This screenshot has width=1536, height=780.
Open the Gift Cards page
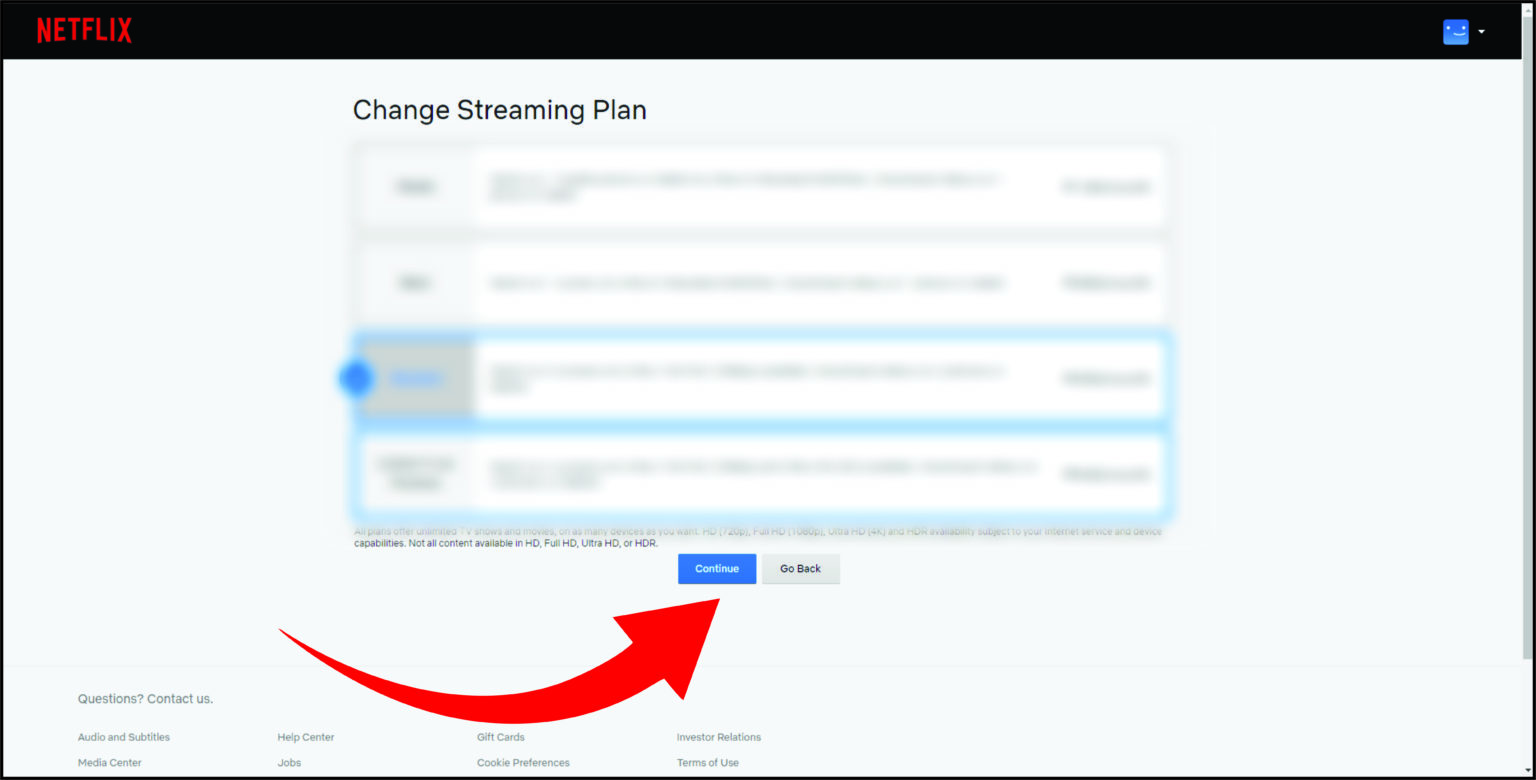[500, 737]
